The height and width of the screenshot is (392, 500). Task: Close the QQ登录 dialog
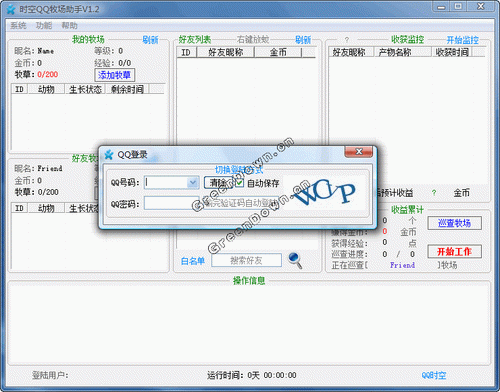click(x=359, y=152)
